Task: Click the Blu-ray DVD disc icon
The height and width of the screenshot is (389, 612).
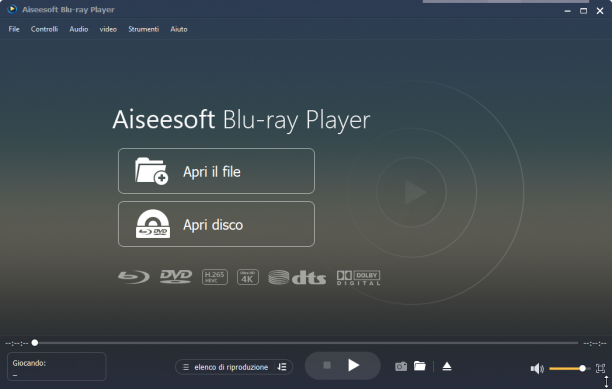Action: click(153, 224)
